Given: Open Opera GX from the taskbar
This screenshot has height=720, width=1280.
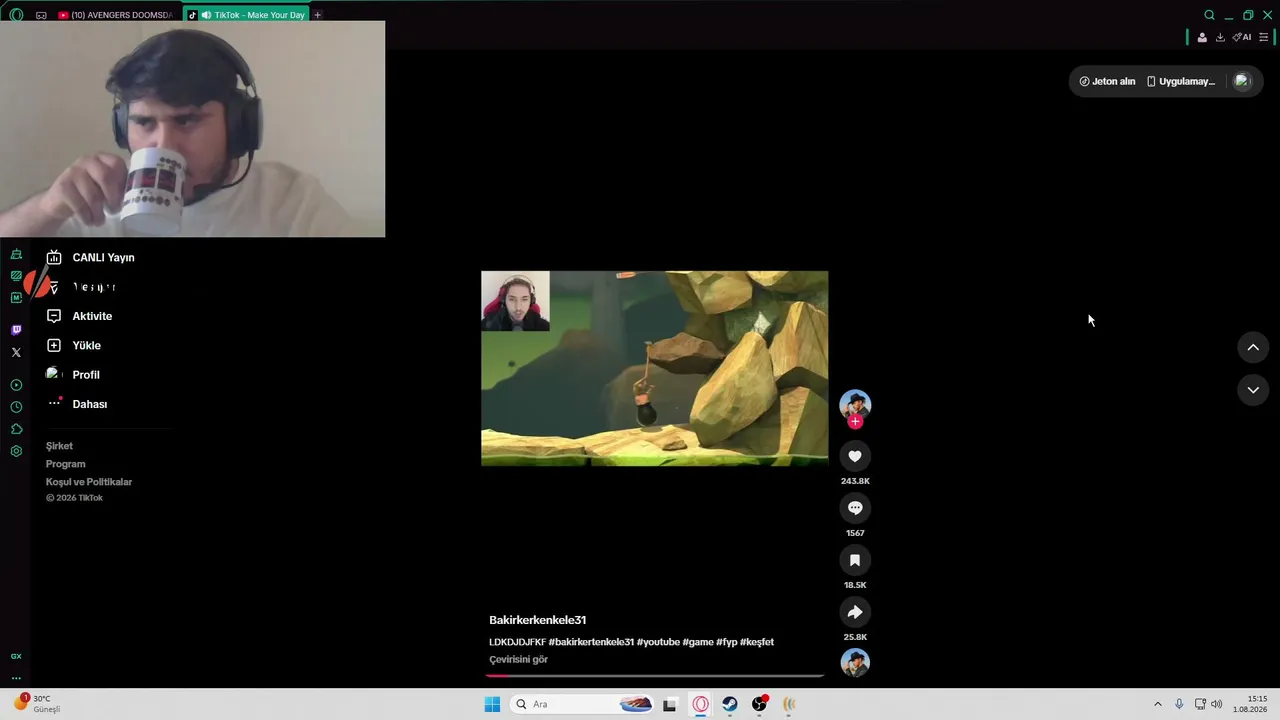Looking at the screenshot, I should click(700, 704).
